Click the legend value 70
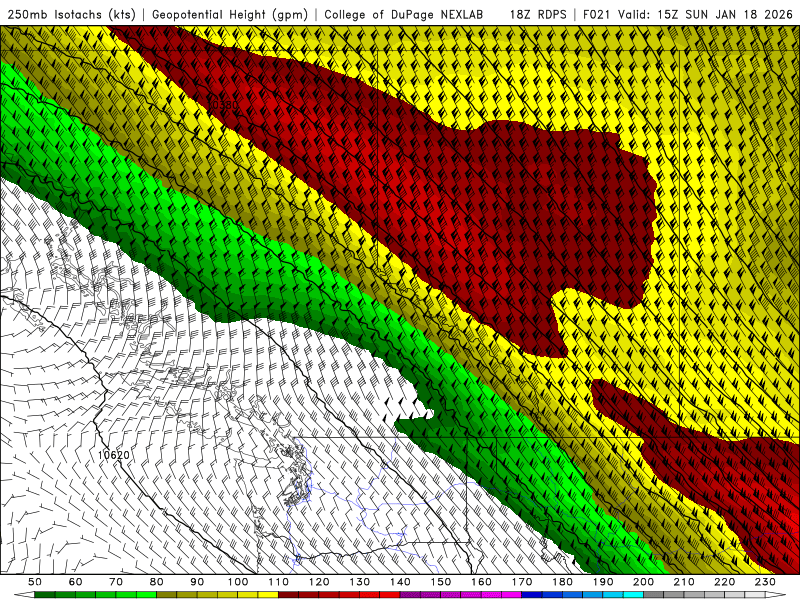Image resolution: width=800 pixels, height=600 pixels. click(116, 582)
